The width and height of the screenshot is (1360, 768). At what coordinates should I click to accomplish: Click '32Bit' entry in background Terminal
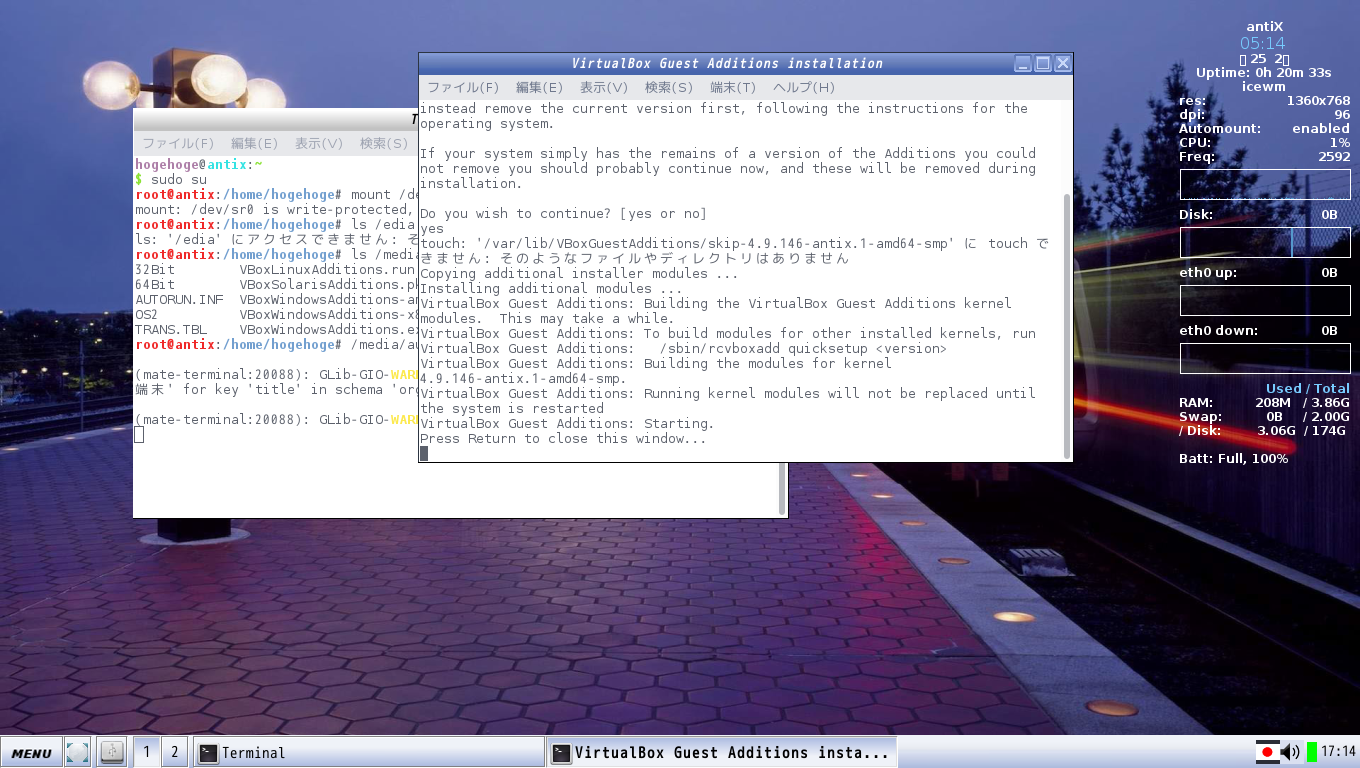(x=155, y=270)
